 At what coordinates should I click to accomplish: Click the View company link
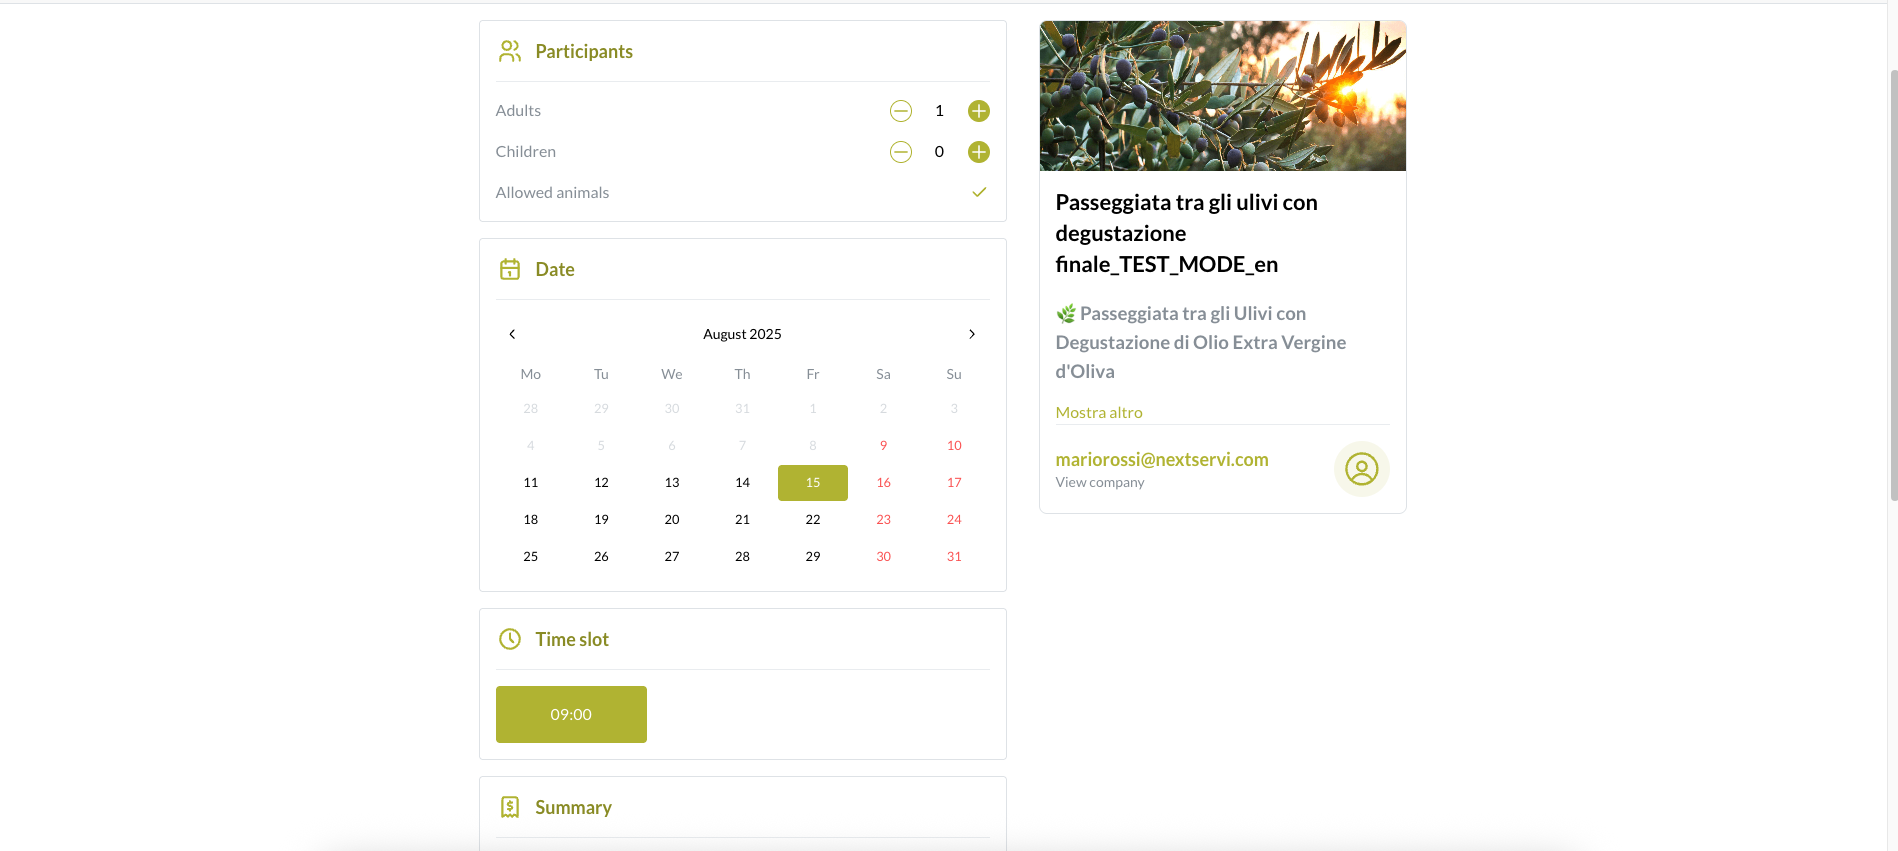tap(1099, 482)
